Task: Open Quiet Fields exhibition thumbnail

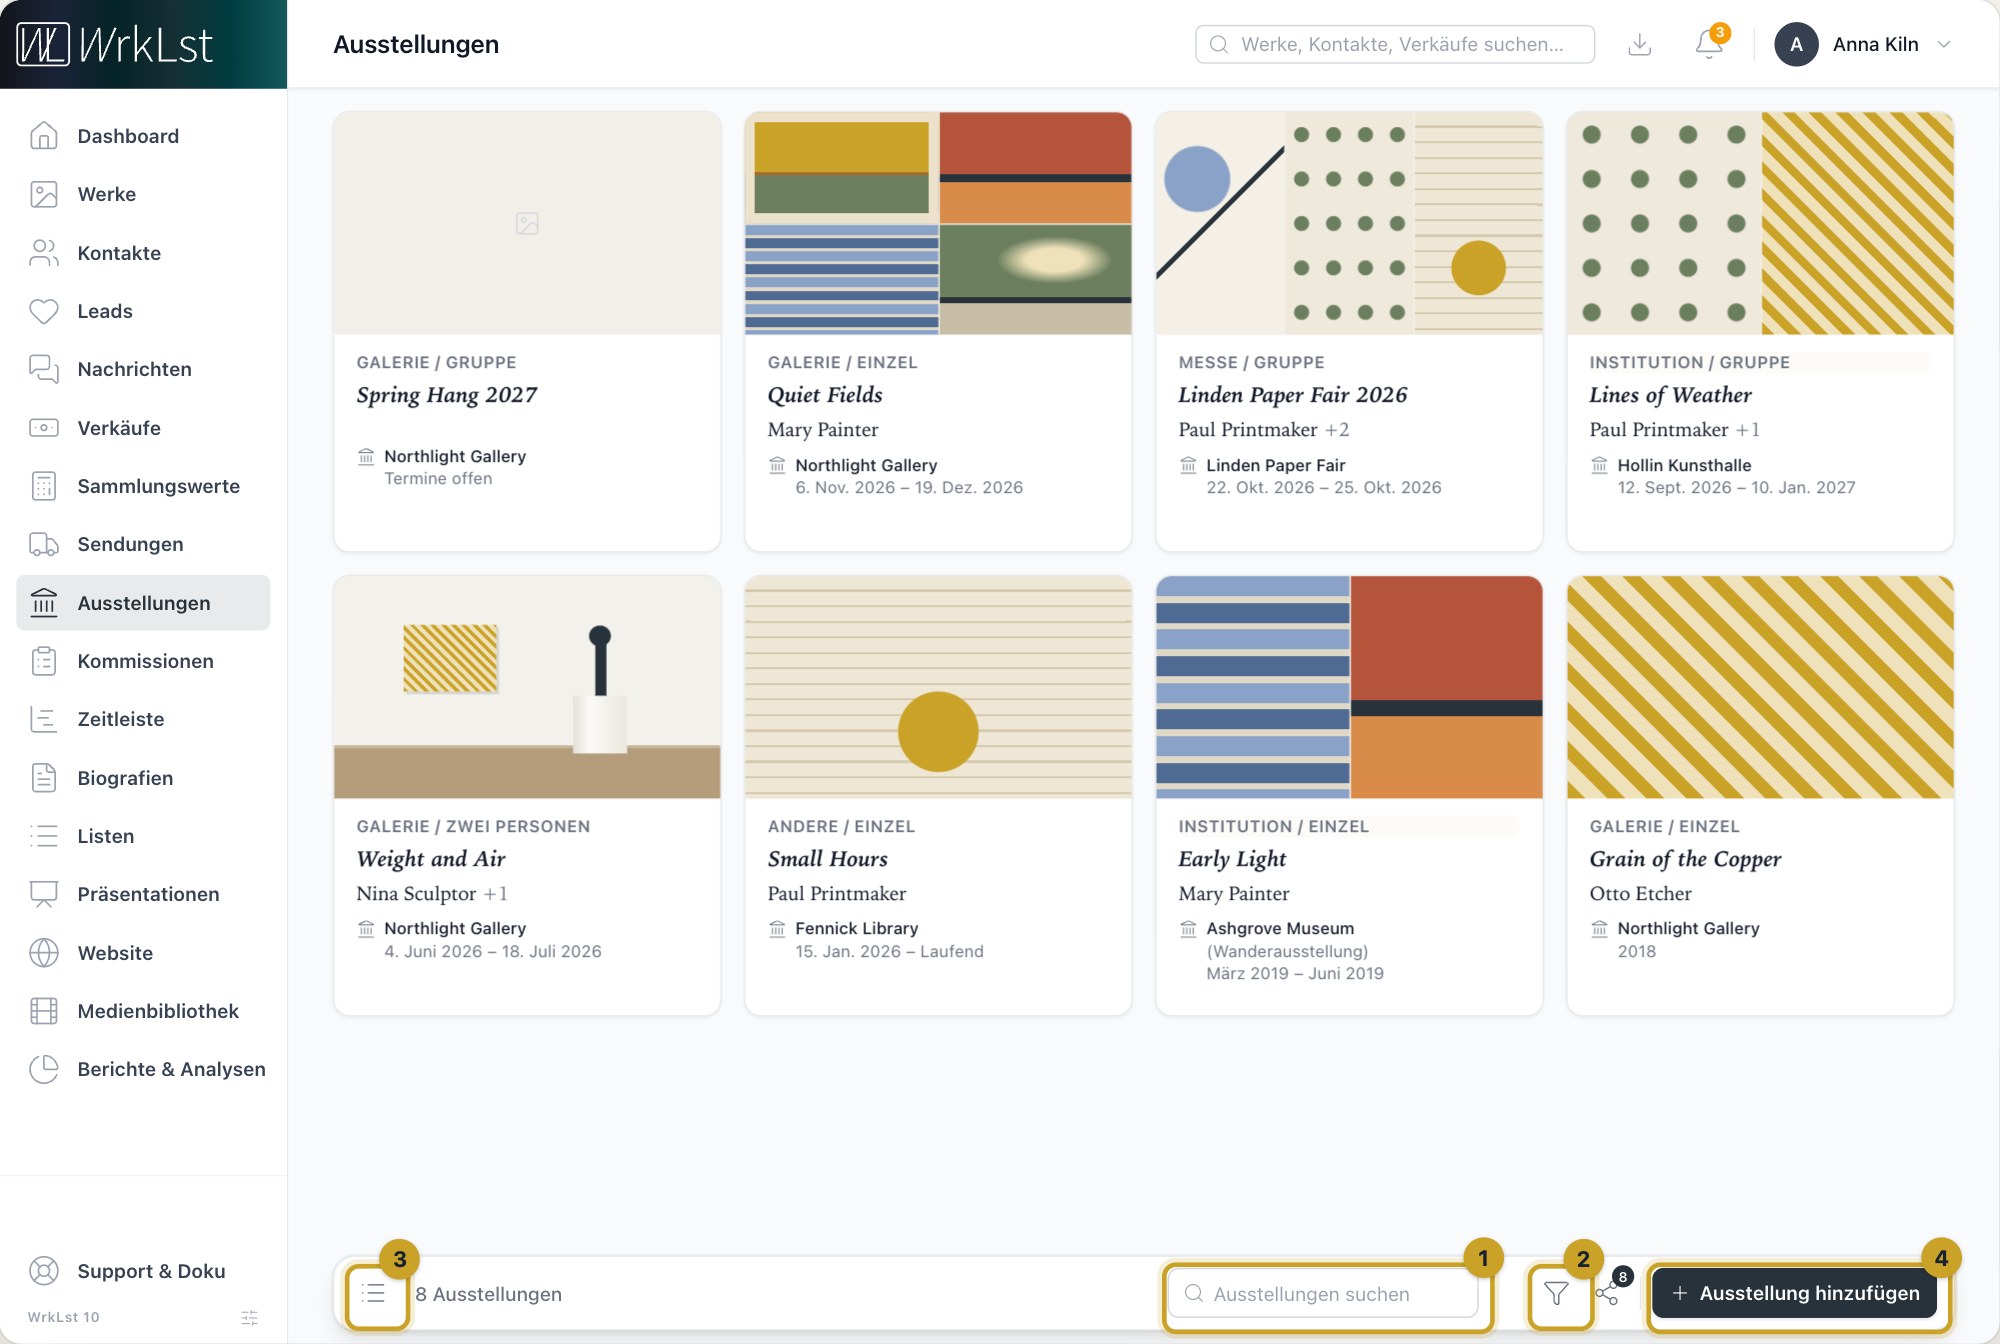Action: coord(938,223)
